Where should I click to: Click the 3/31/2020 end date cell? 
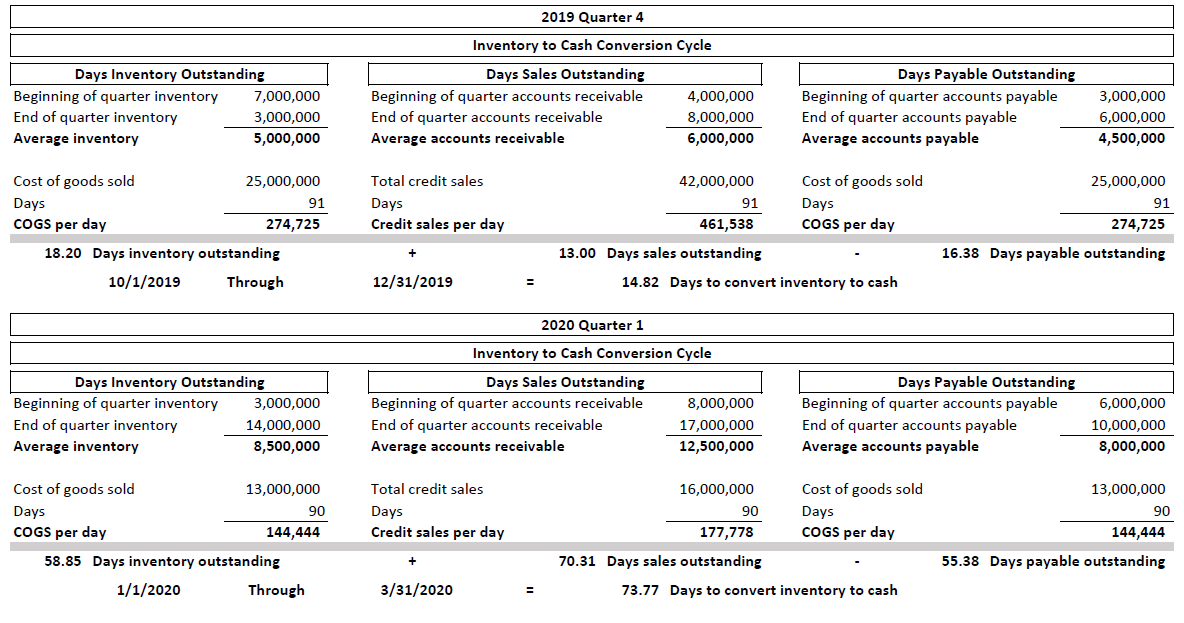(x=416, y=590)
